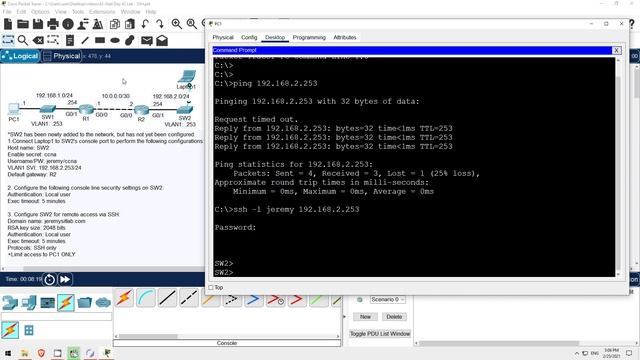Click the Fast Forward Time button

tap(64, 280)
